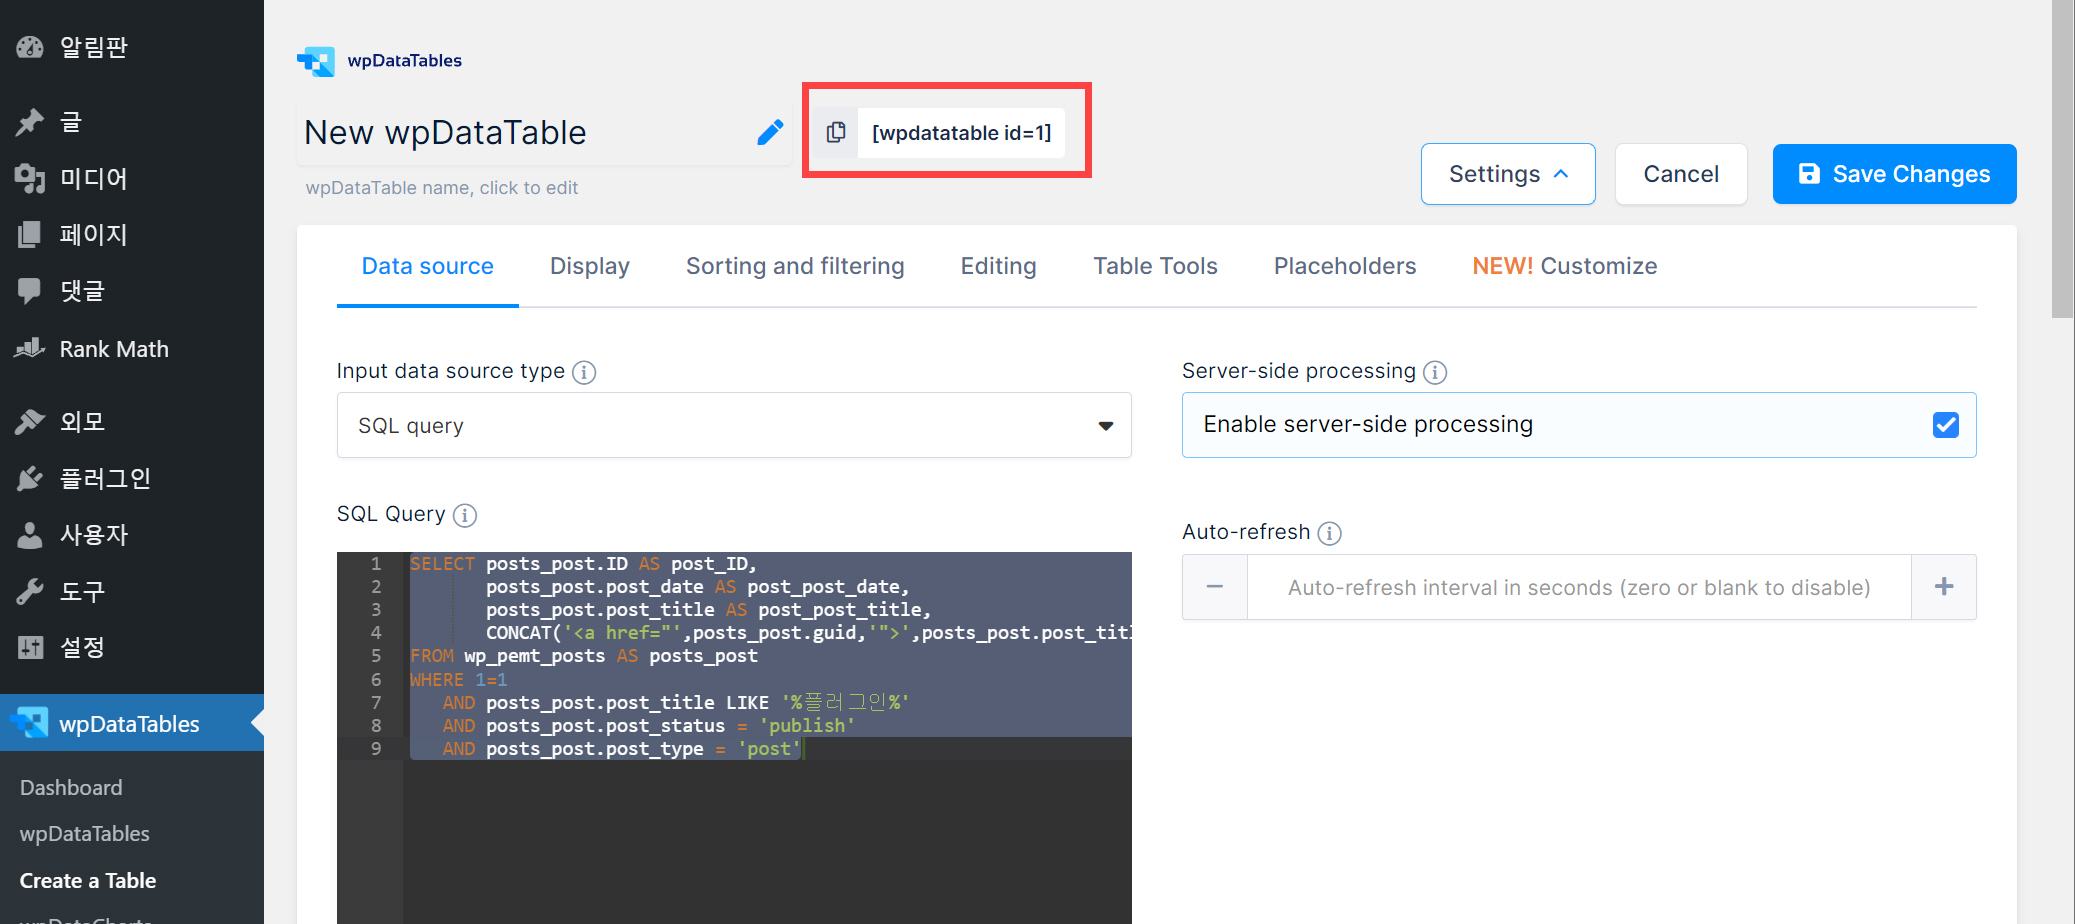The height and width of the screenshot is (924, 2075).
Task: Click the auto-refresh interval input field
Action: click(x=1579, y=587)
